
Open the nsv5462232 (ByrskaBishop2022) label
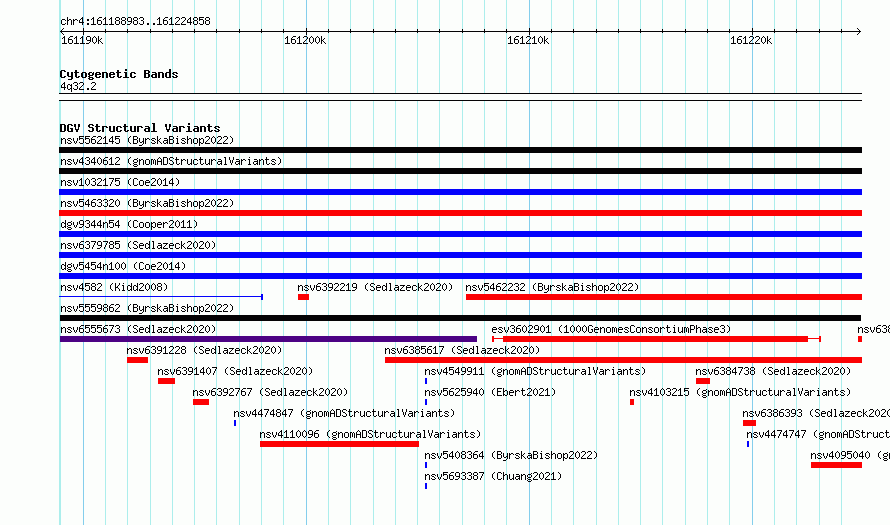[x=552, y=287]
